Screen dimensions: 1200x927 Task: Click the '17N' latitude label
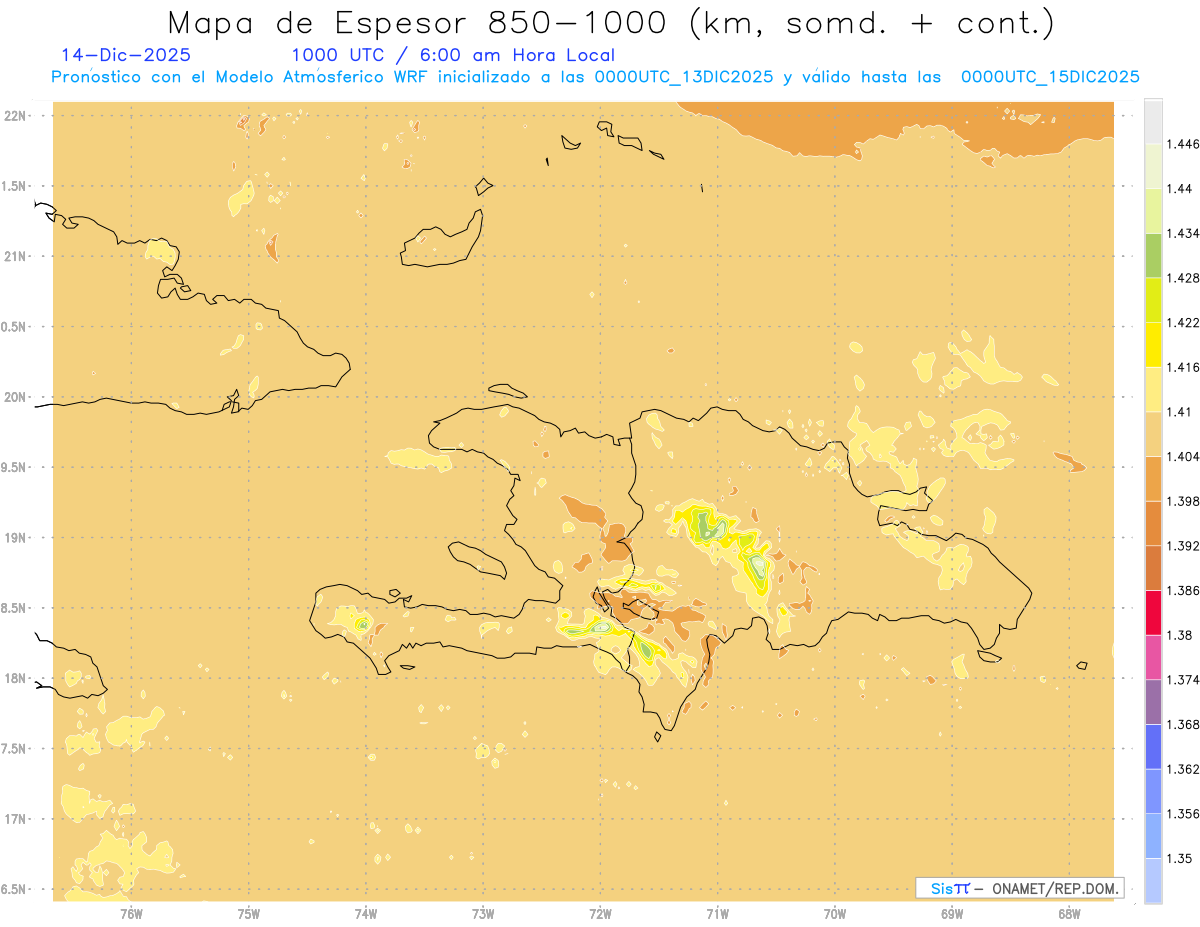click(x=16, y=819)
